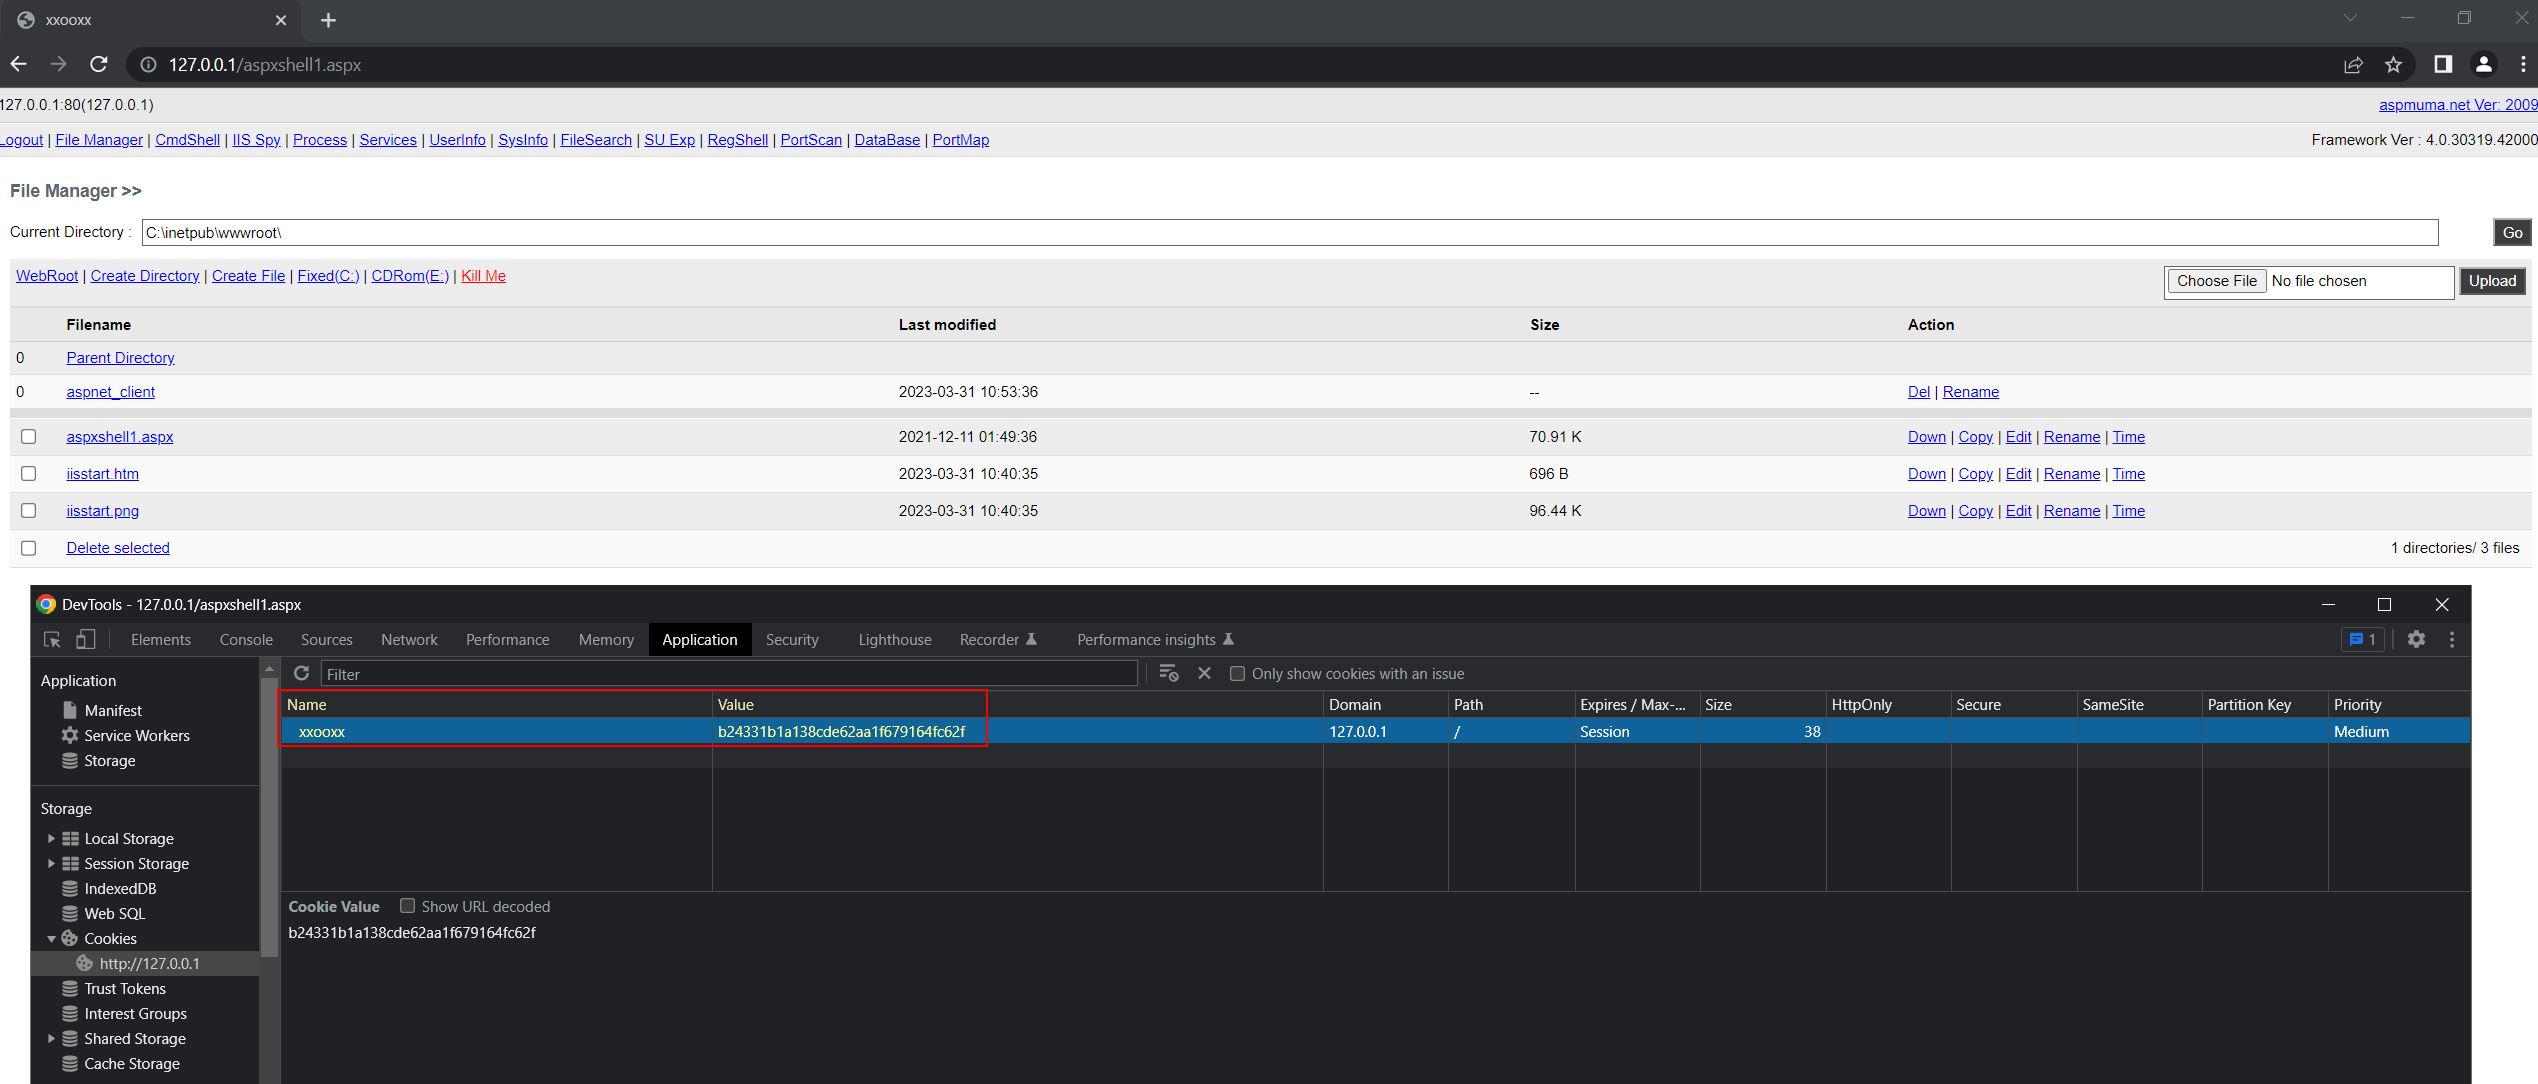Go back to the previous page in Chrome
2538x1084 pixels.
tap(18, 64)
